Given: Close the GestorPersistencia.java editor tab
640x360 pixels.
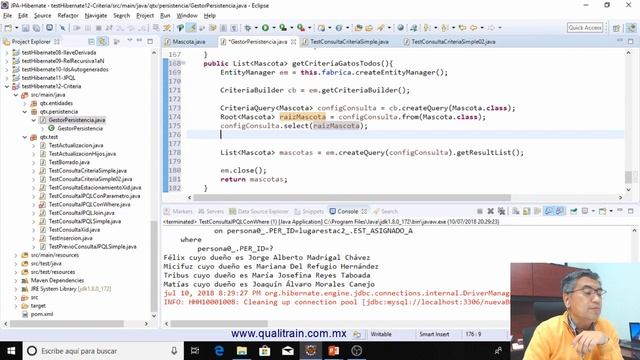Looking at the screenshot, I should tap(293, 42).
